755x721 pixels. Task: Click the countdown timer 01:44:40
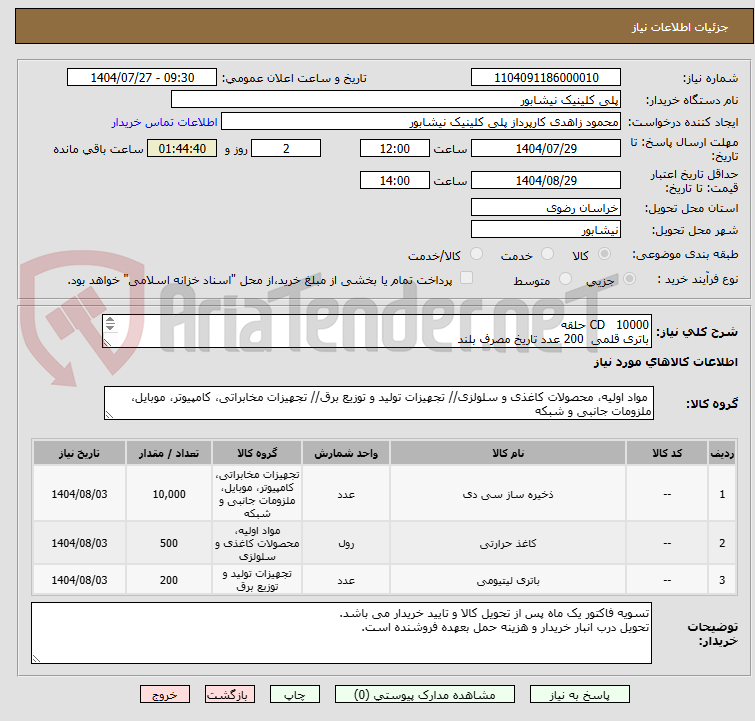pyautogui.click(x=182, y=148)
